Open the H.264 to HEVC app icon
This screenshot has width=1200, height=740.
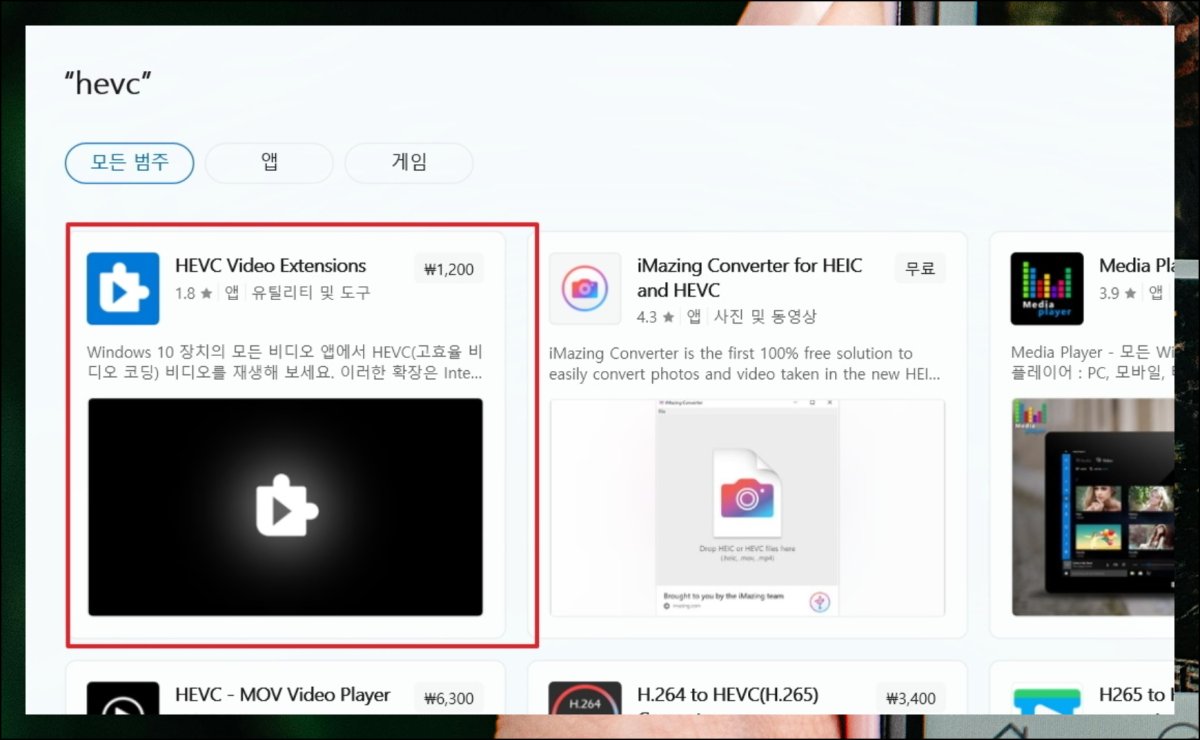click(585, 698)
